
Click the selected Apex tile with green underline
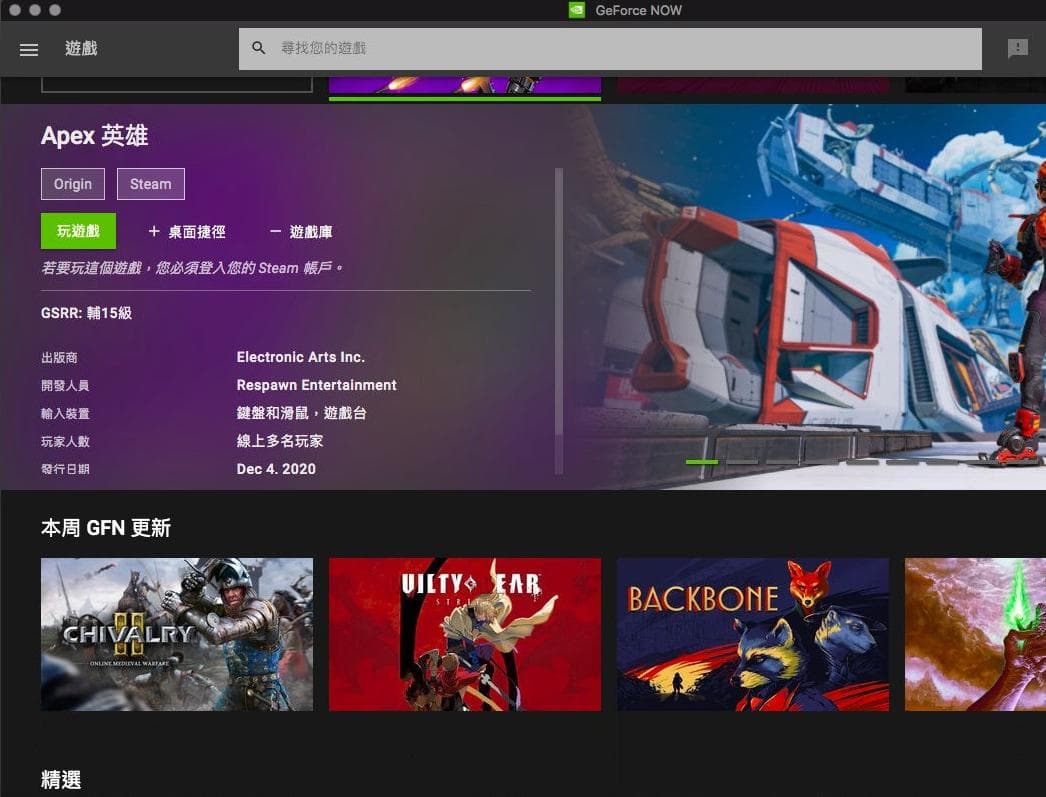tap(465, 88)
